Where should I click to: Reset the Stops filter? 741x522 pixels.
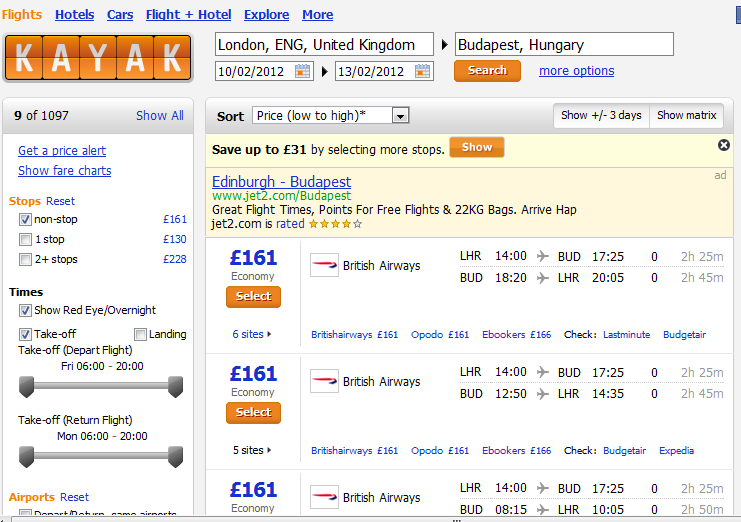pyautogui.click(x=60, y=201)
